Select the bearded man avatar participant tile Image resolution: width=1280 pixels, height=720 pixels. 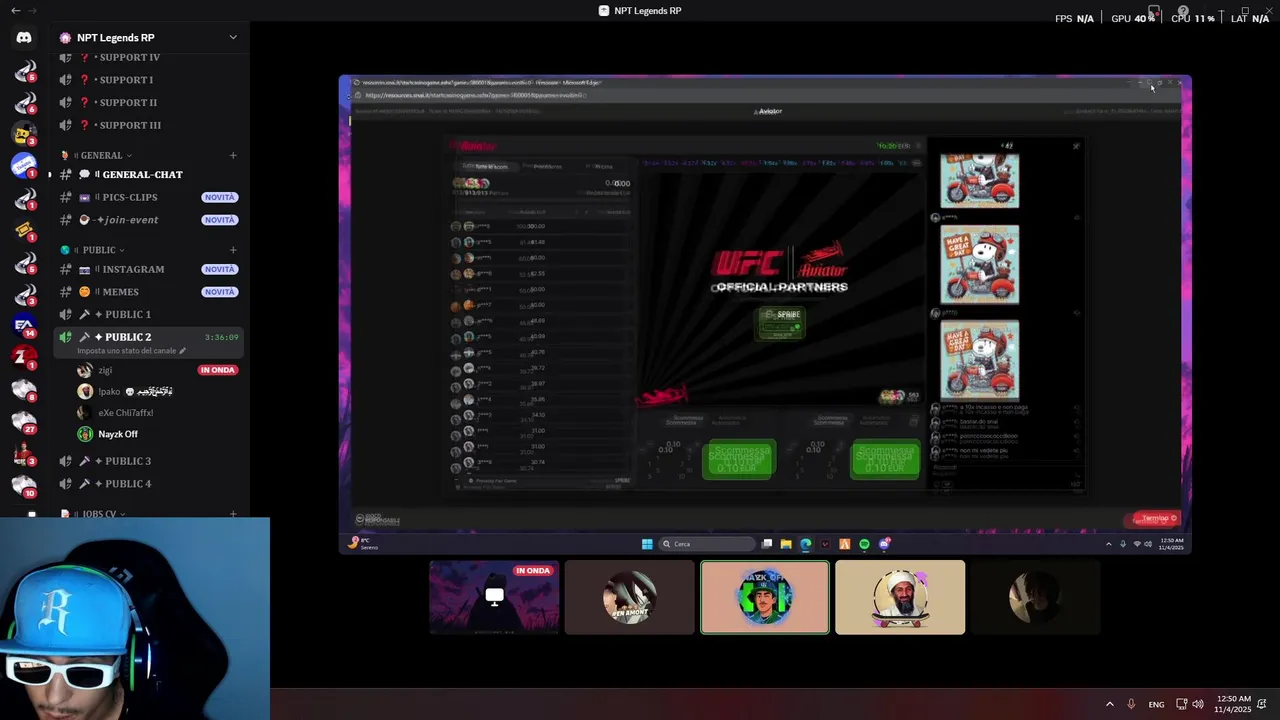point(900,597)
